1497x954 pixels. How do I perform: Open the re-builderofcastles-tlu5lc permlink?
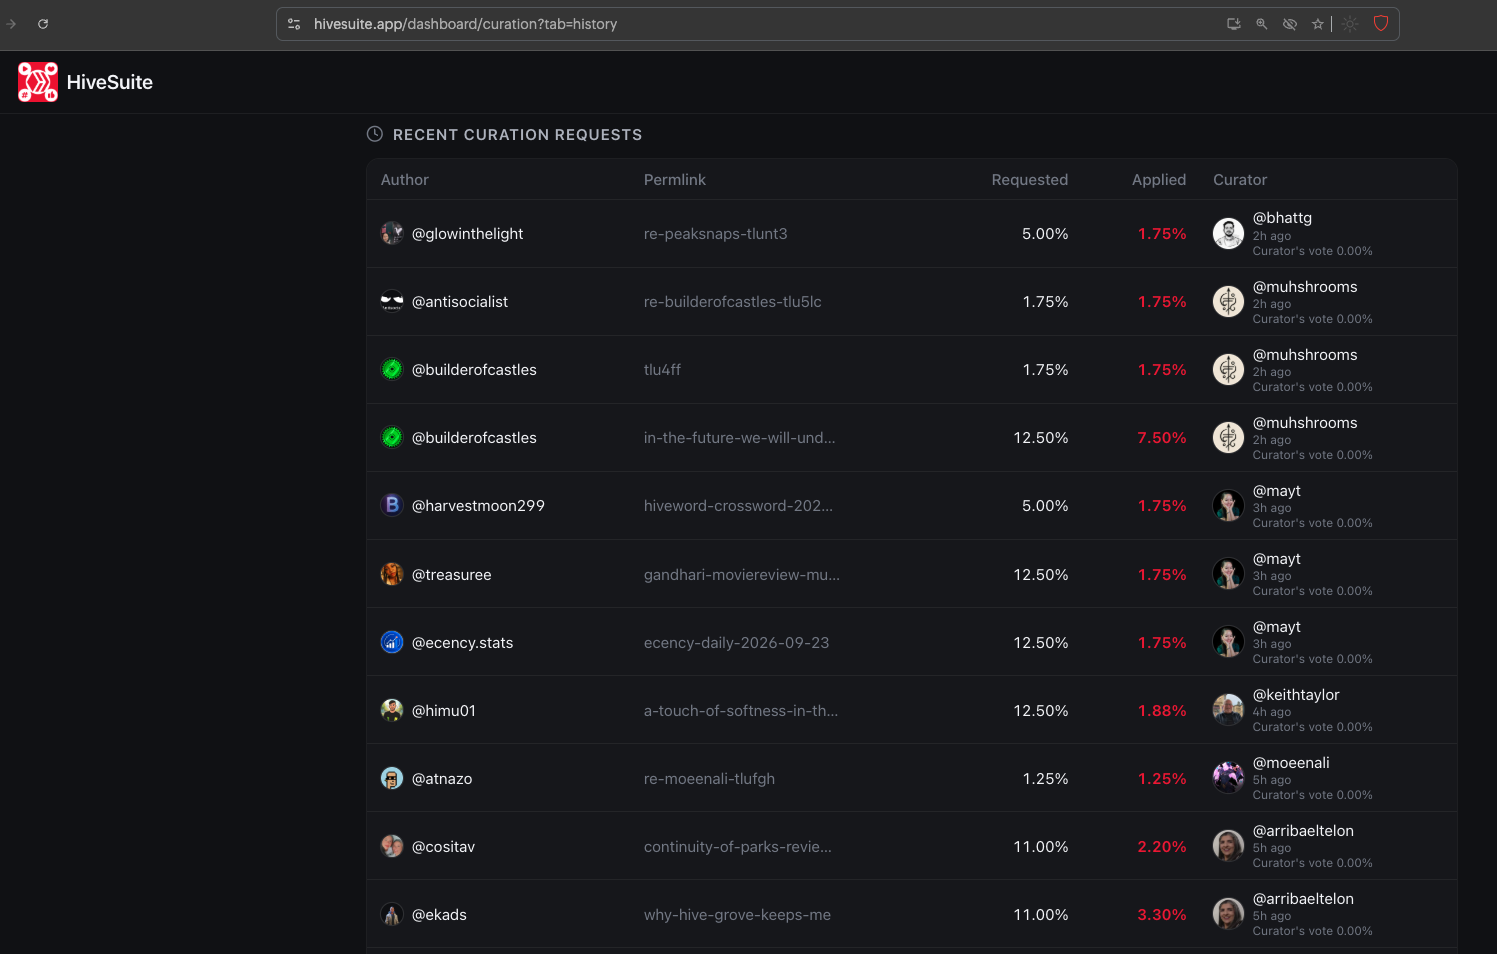[733, 302]
